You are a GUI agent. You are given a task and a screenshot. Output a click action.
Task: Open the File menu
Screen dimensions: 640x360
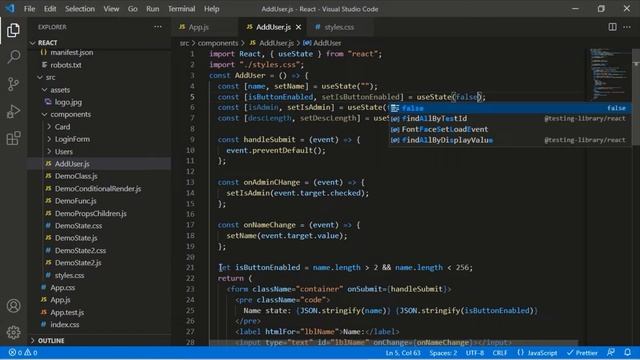click(29, 9)
